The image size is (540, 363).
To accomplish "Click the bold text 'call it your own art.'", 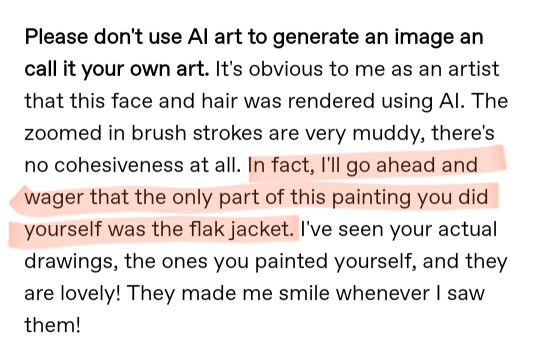I will pos(117,69).
